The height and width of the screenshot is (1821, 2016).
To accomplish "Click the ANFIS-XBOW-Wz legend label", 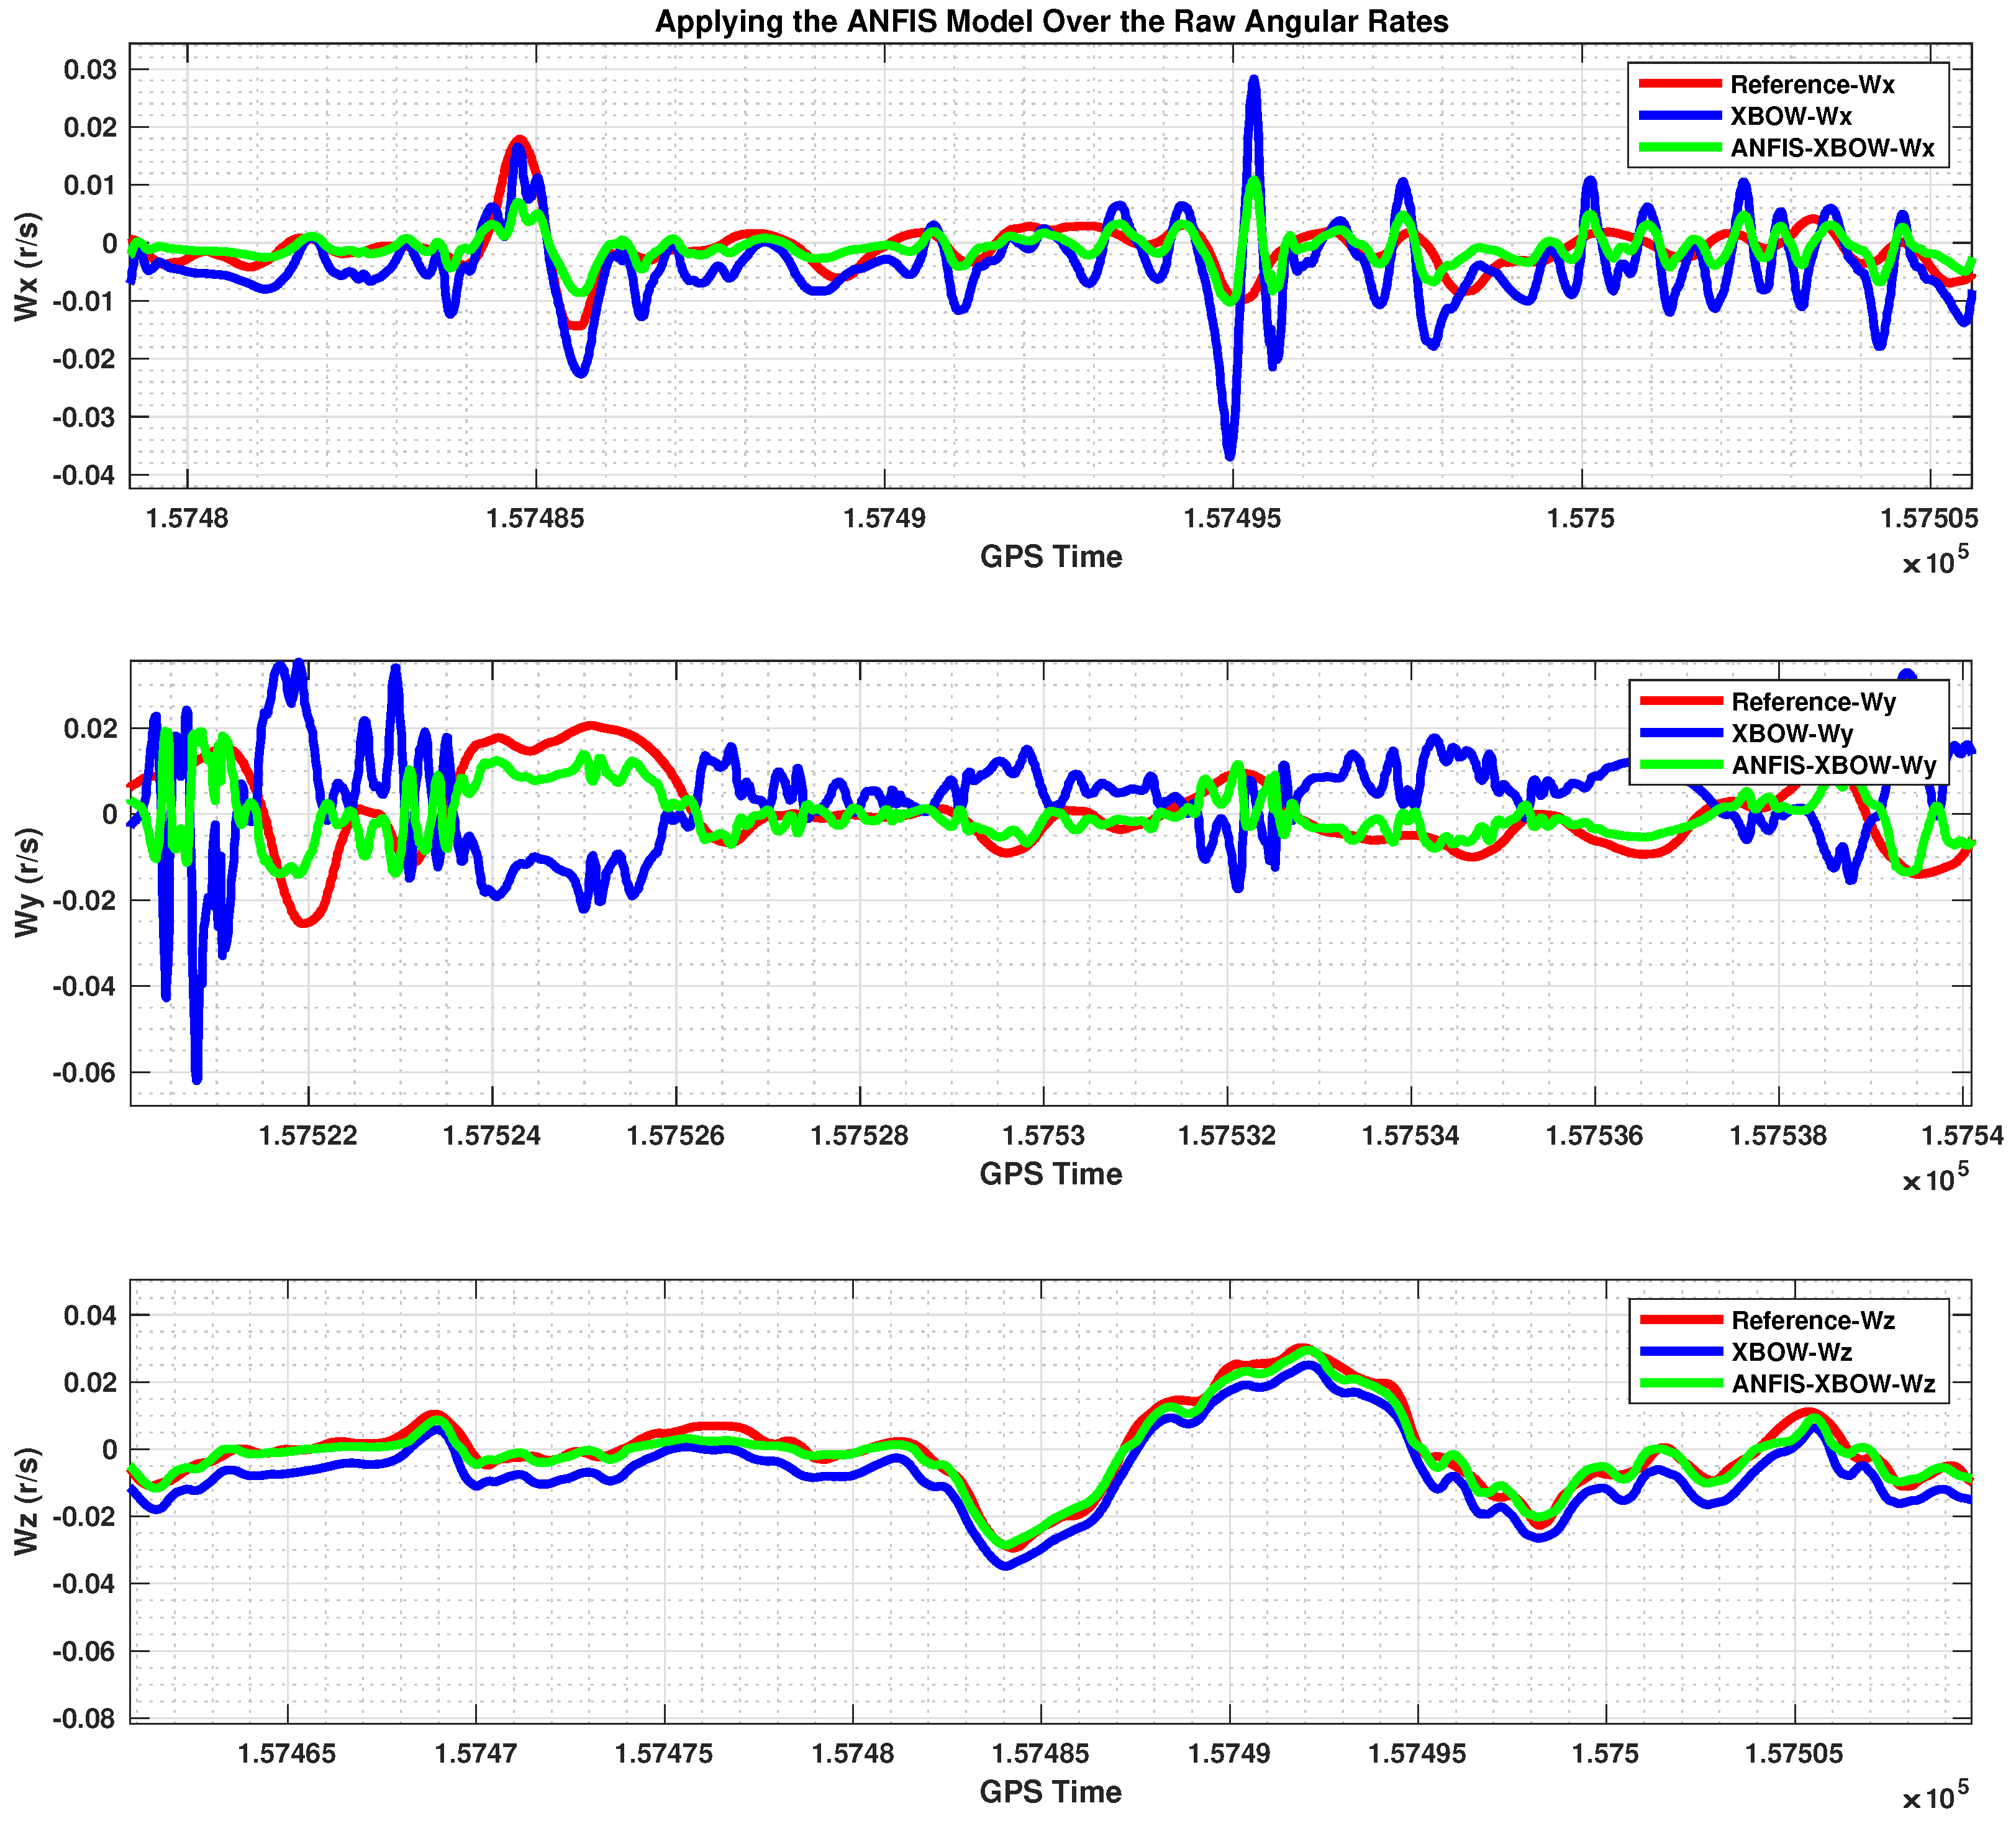I will (1833, 1384).
